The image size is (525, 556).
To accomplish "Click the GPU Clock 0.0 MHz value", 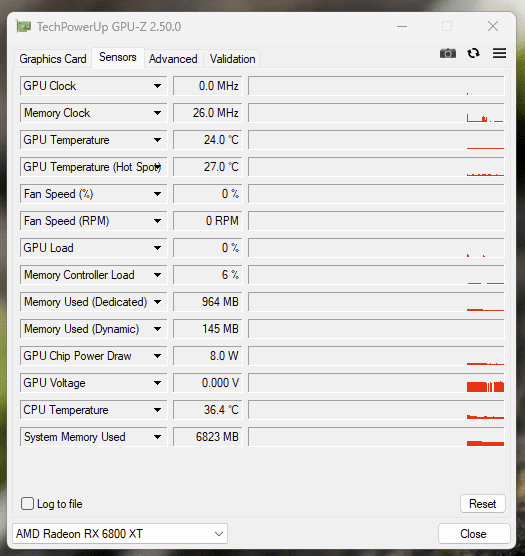I will pos(208,86).
